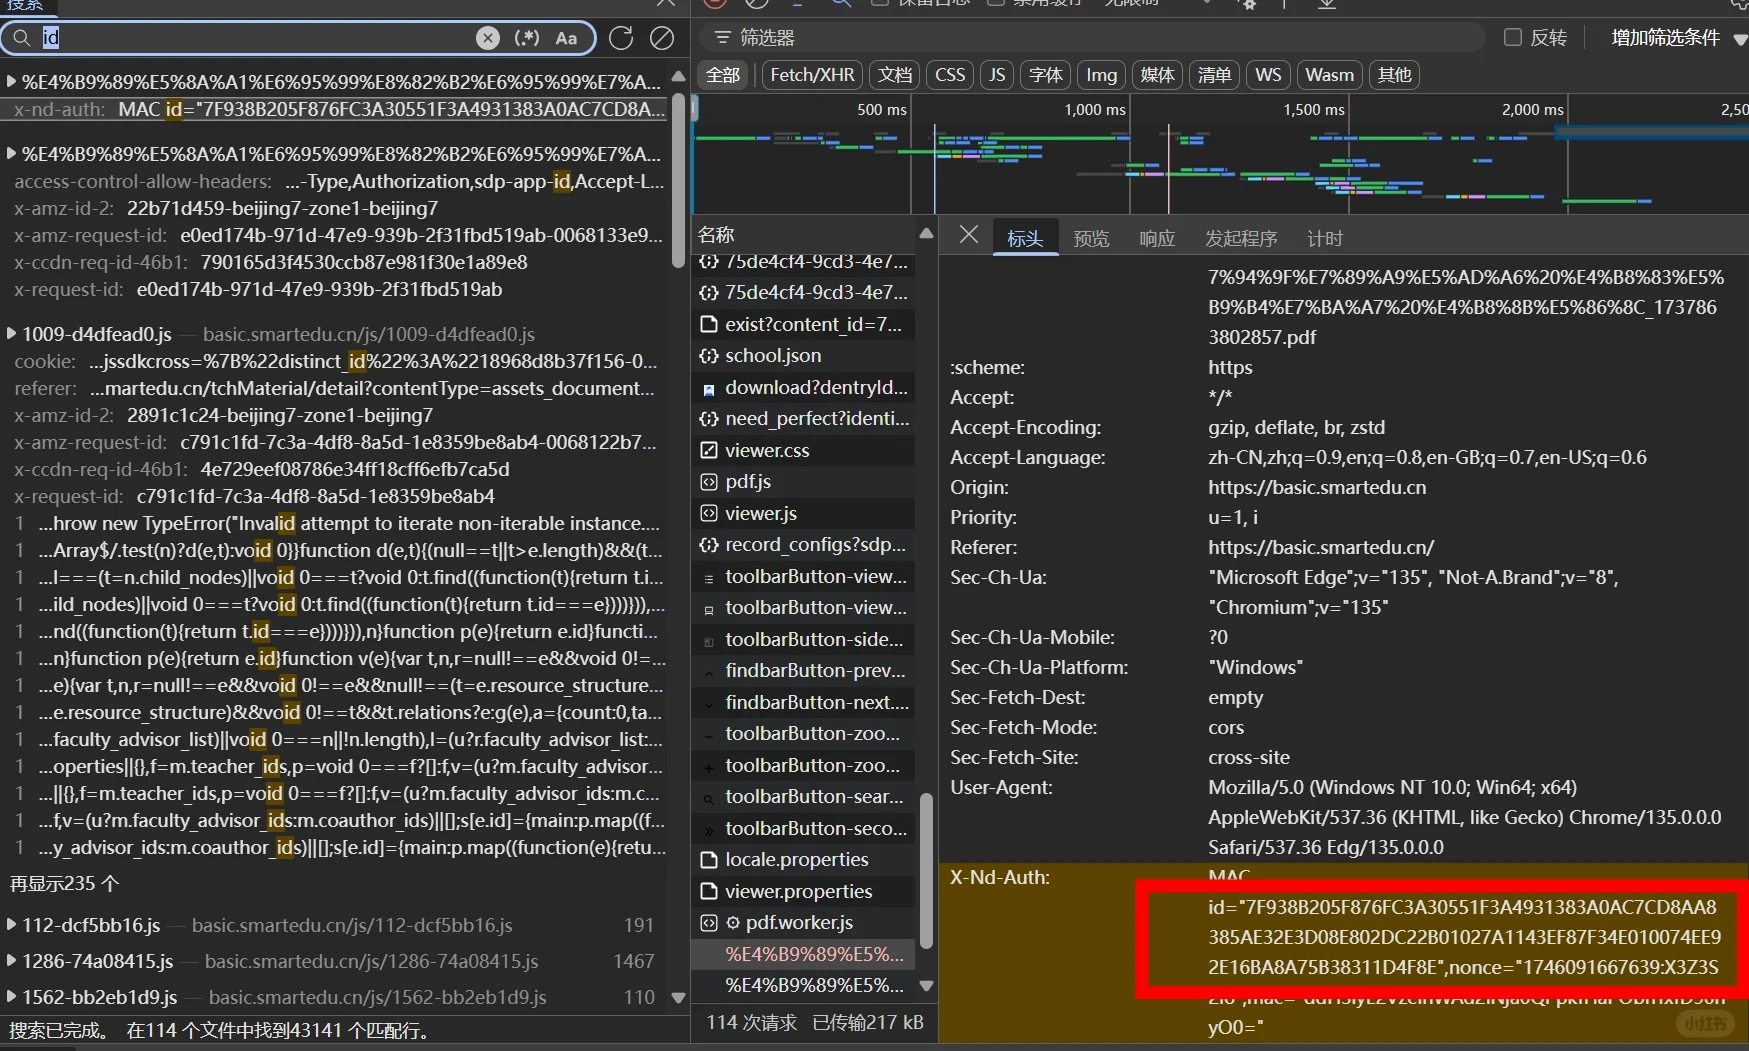This screenshot has width=1749, height=1051.
Task: Filter requests by CSS
Action: point(950,75)
